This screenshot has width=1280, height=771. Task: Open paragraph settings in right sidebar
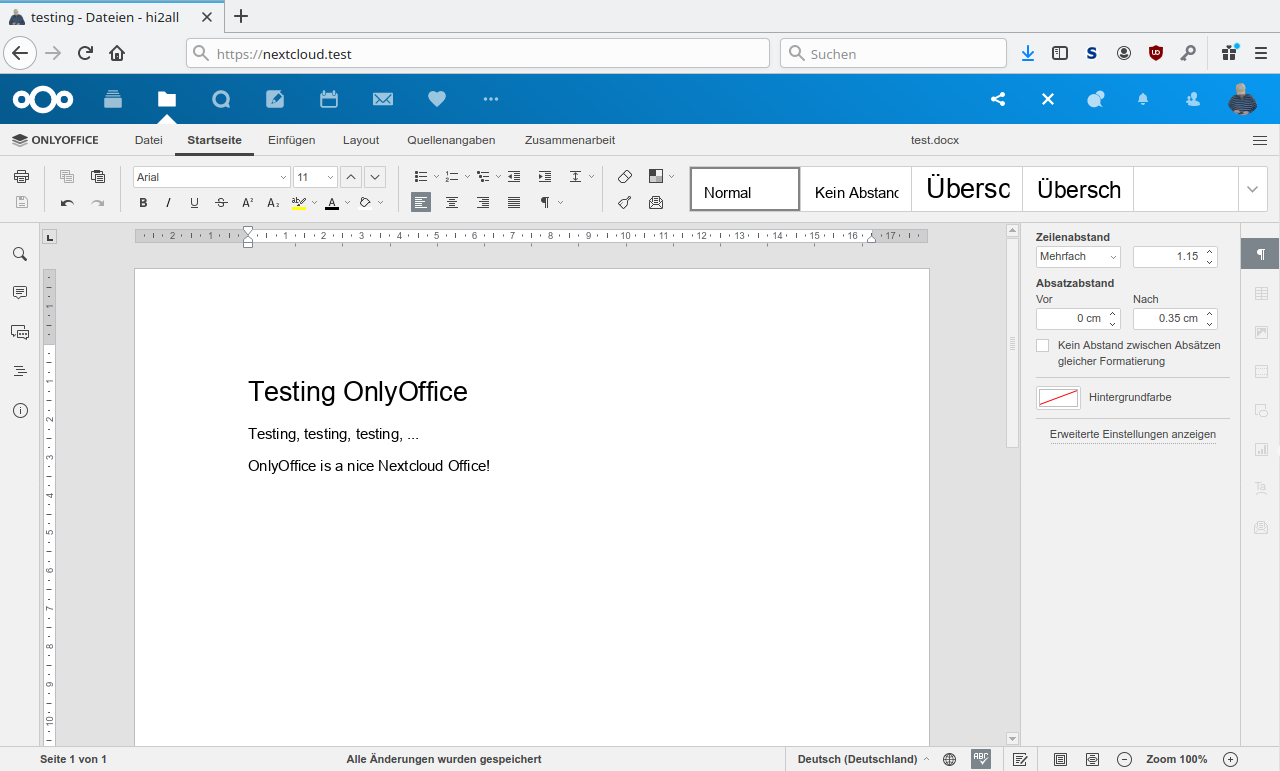tap(1260, 254)
